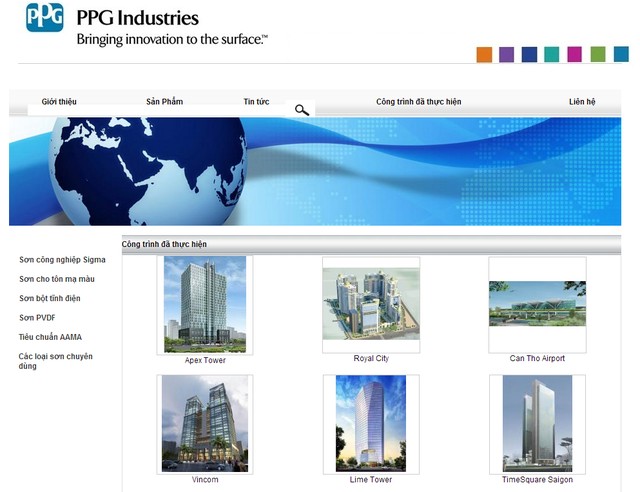The width and height of the screenshot is (640, 492).
Task: Open the Sản Phẩm menu
Action: [164, 101]
